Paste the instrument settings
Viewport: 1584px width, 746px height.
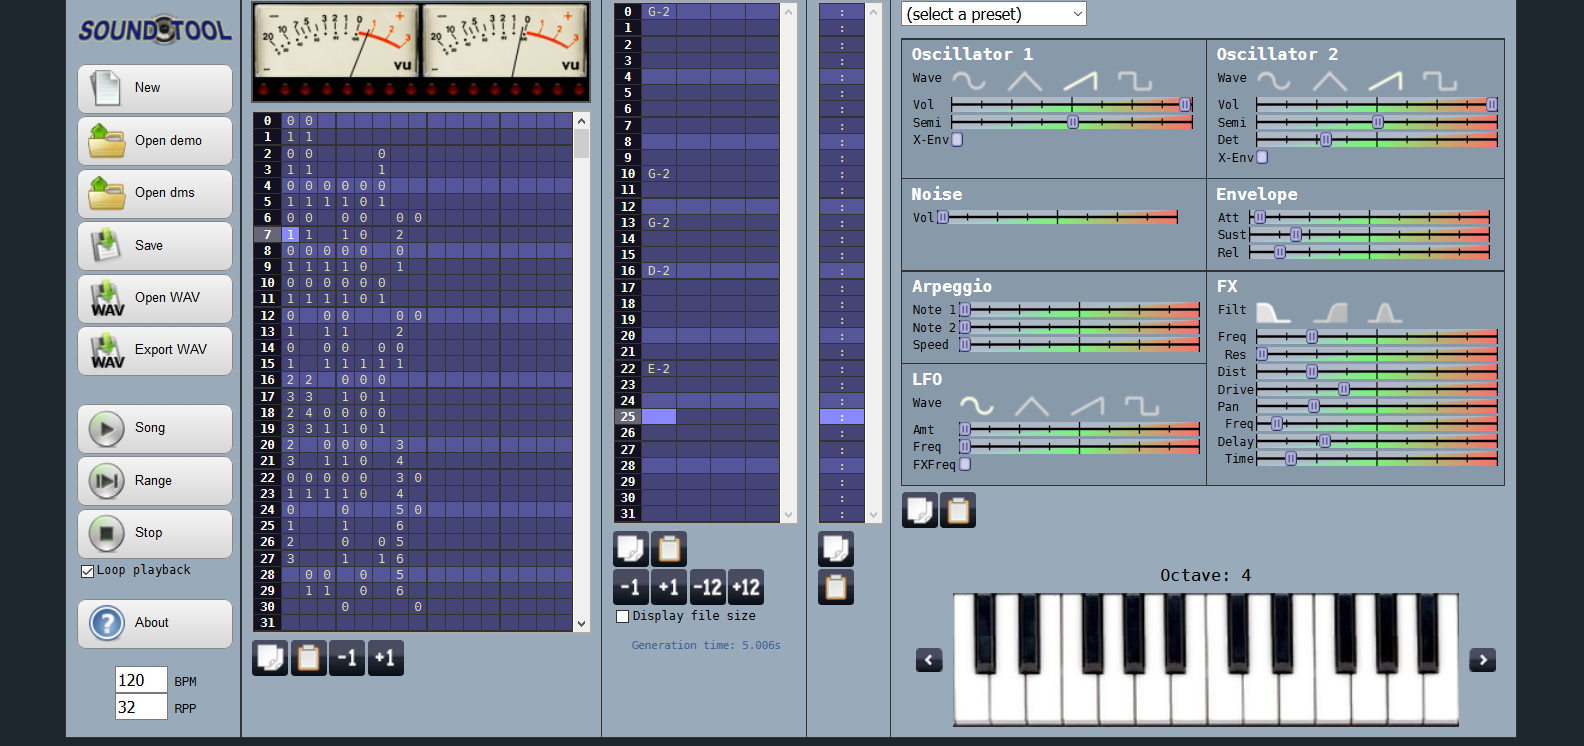(x=958, y=510)
